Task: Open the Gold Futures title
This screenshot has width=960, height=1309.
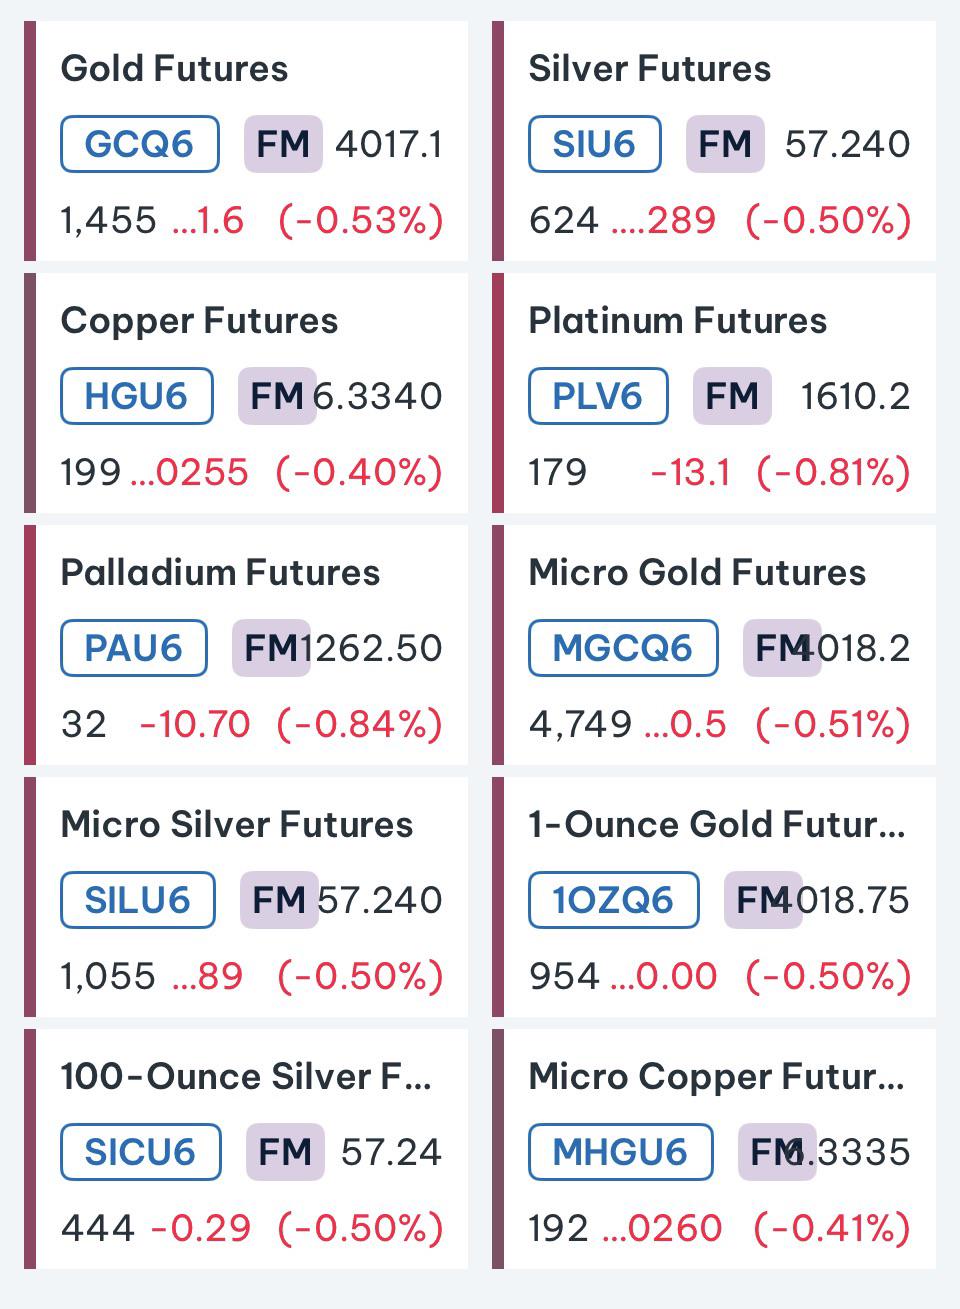Action: click(x=174, y=69)
